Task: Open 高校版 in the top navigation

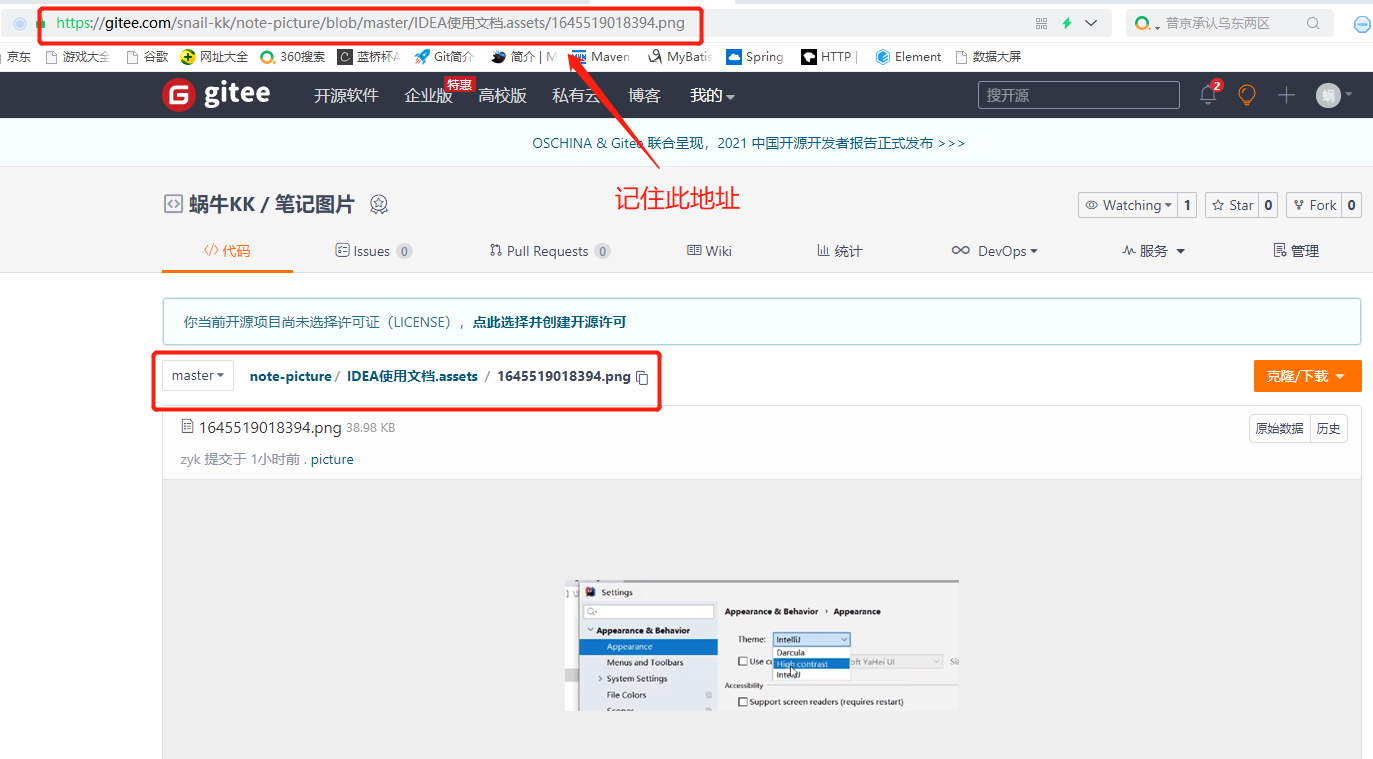Action: [x=502, y=95]
